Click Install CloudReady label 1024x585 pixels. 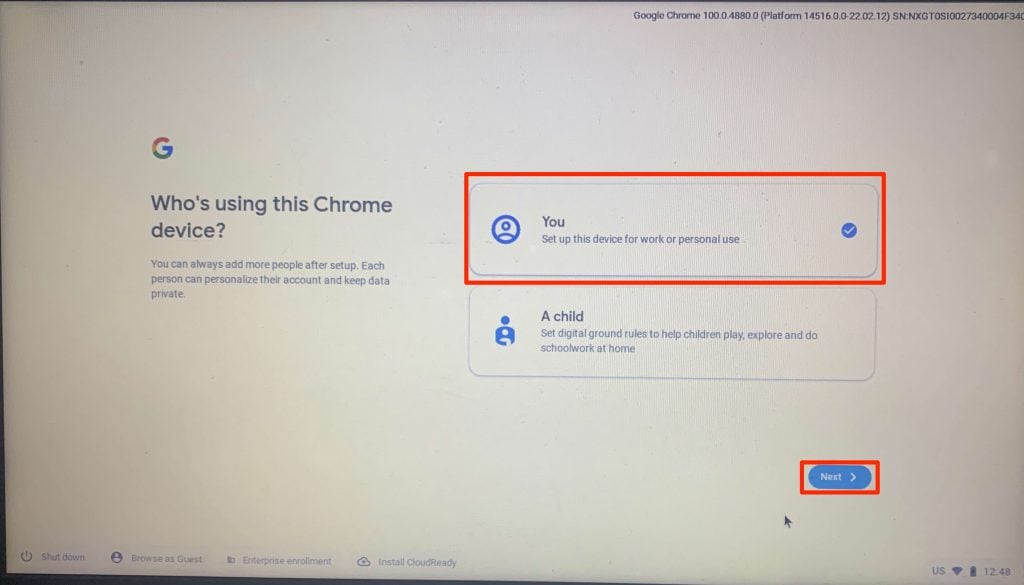point(417,562)
